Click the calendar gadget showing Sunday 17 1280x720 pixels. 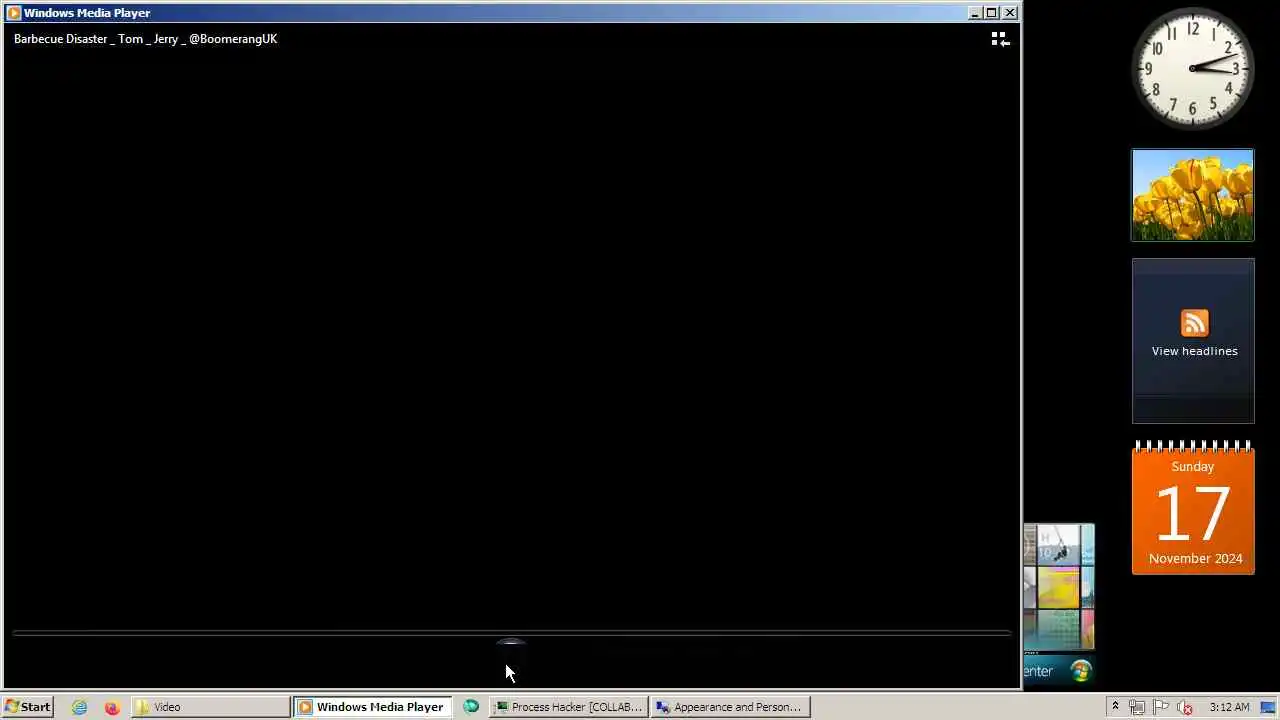point(1193,508)
